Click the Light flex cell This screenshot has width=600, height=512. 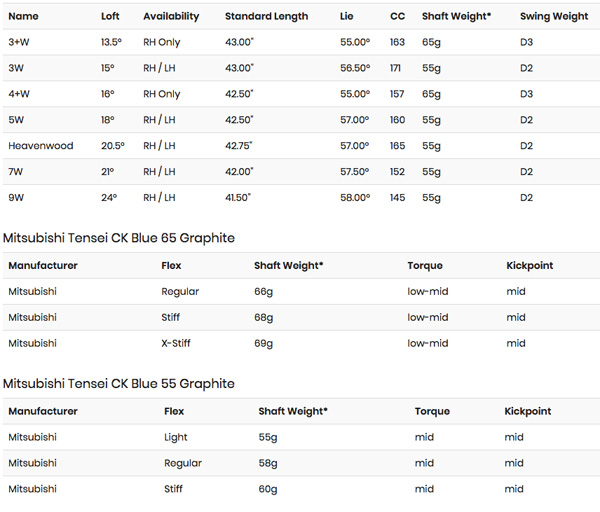176,437
